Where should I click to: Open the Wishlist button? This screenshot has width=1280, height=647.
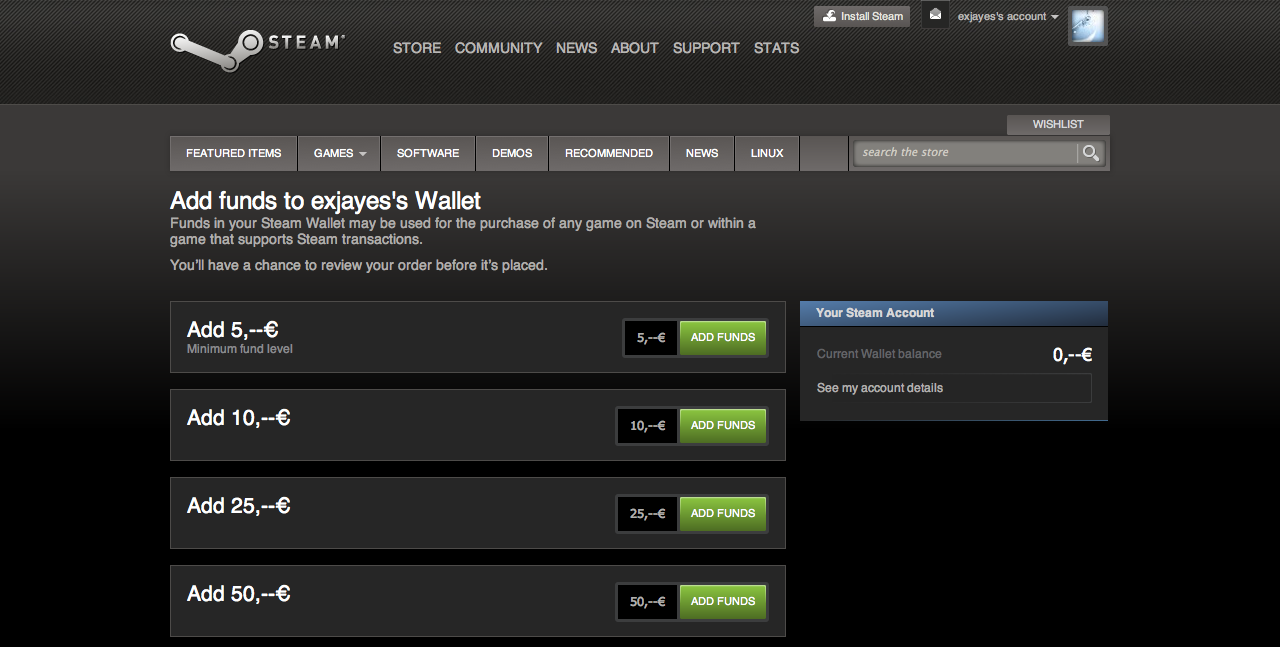[x=1058, y=124]
